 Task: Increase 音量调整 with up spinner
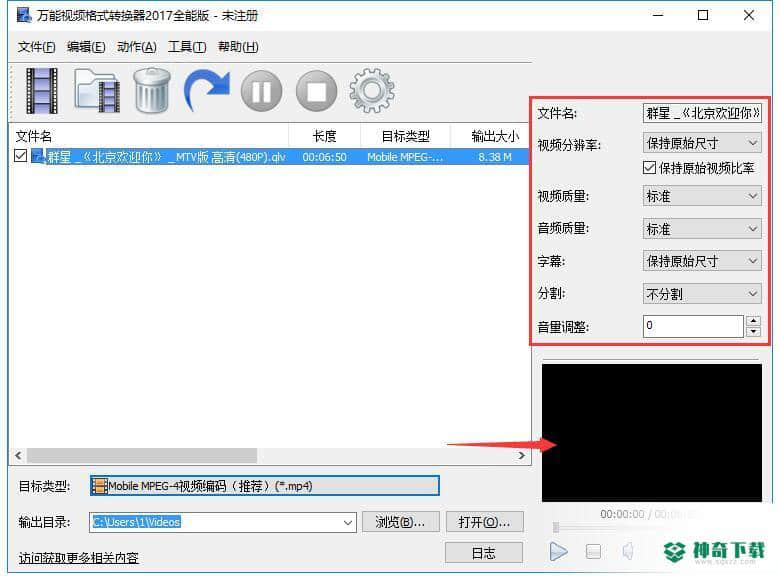(x=754, y=321)
